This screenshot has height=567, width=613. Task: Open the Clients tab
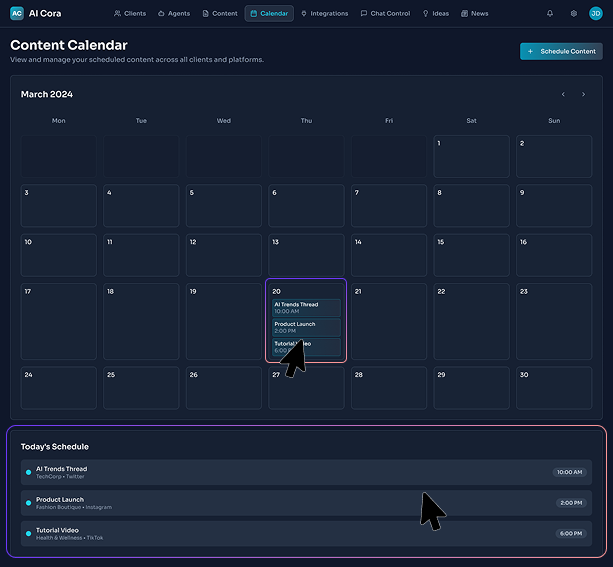130,13
